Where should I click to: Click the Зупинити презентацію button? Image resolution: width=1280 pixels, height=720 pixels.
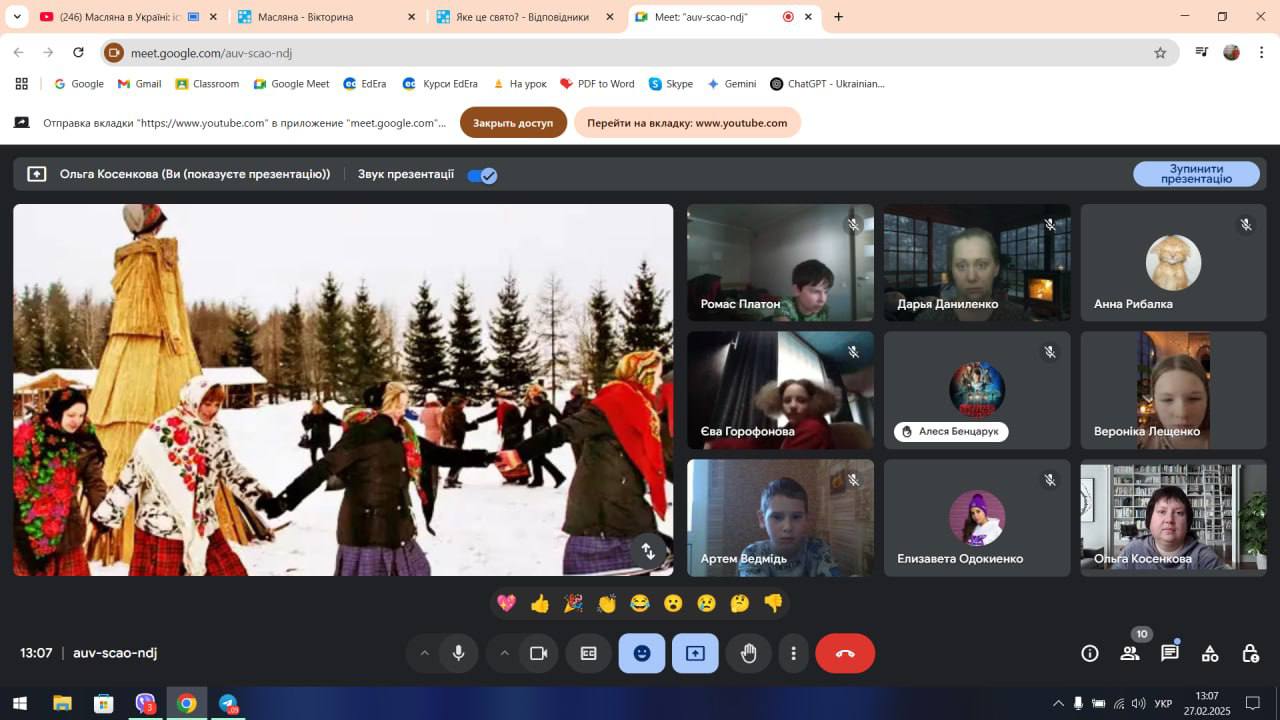pyautogui.click(x=1196, y=174)
